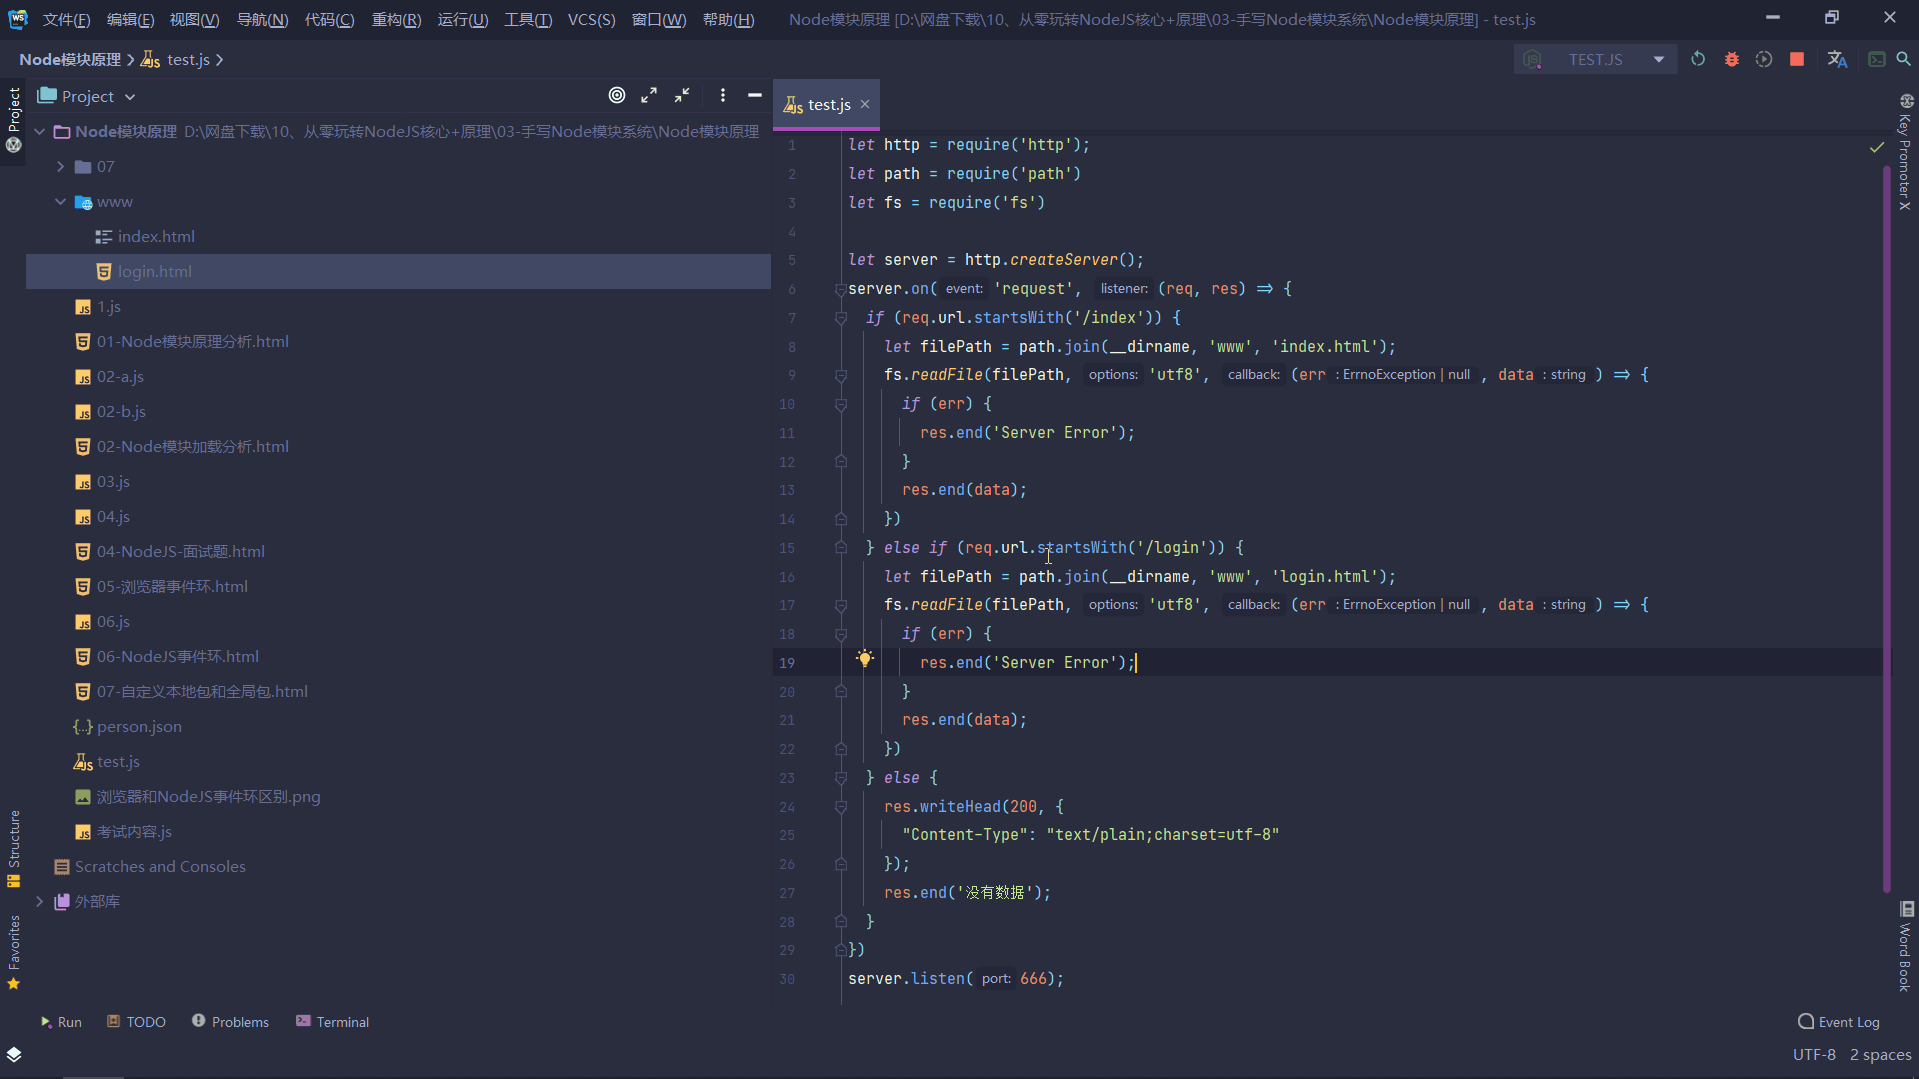Viewport: 1919px width, 1079px height.
Task: Expand the 07 folder
Action: (x=61, y=166)
